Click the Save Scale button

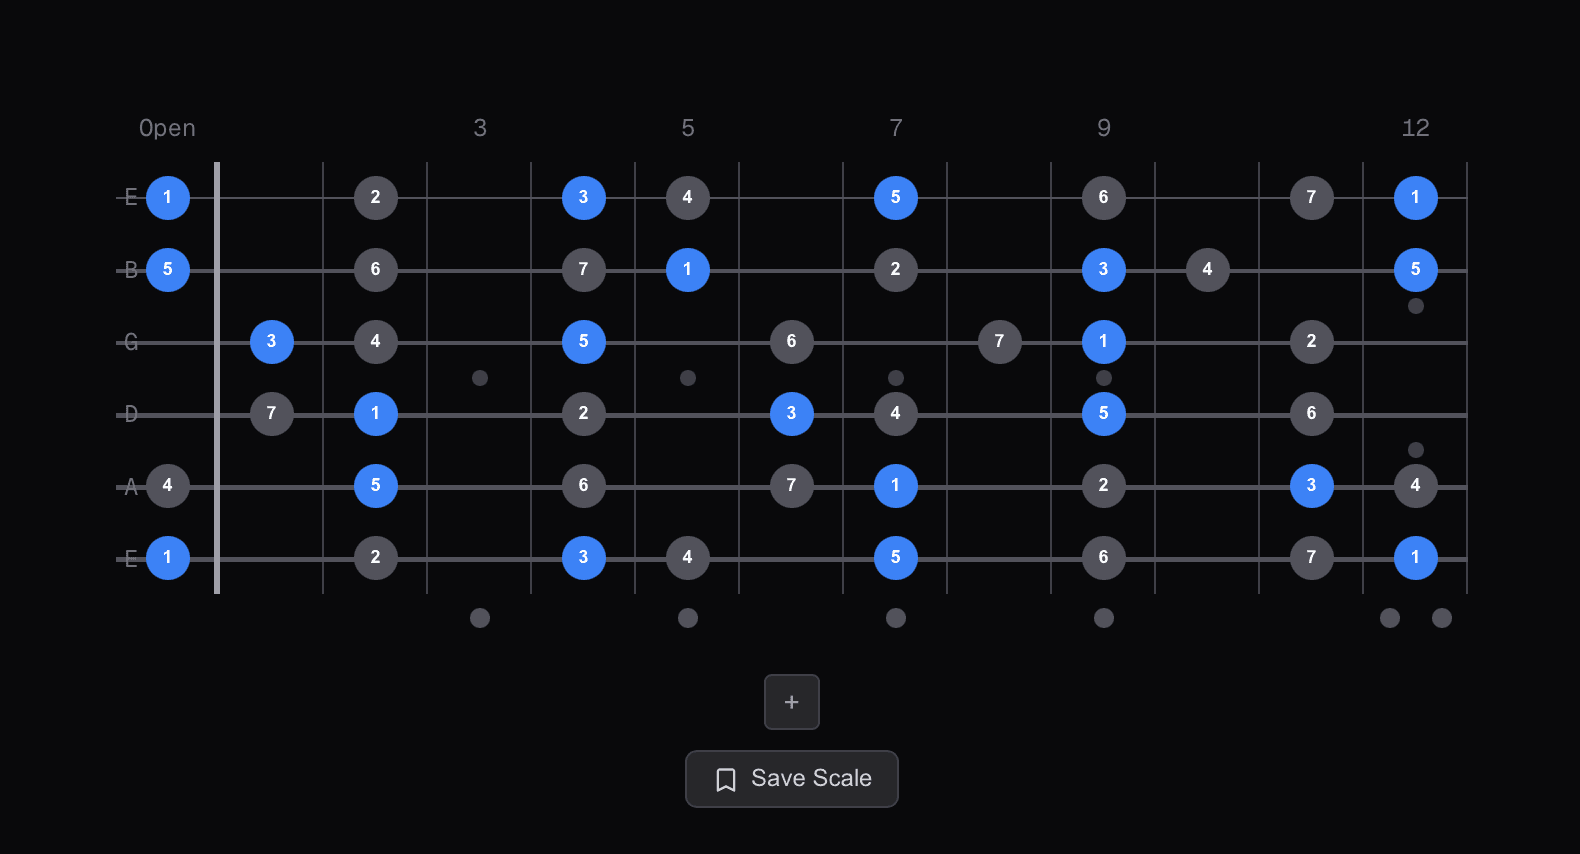pos(791,778)
